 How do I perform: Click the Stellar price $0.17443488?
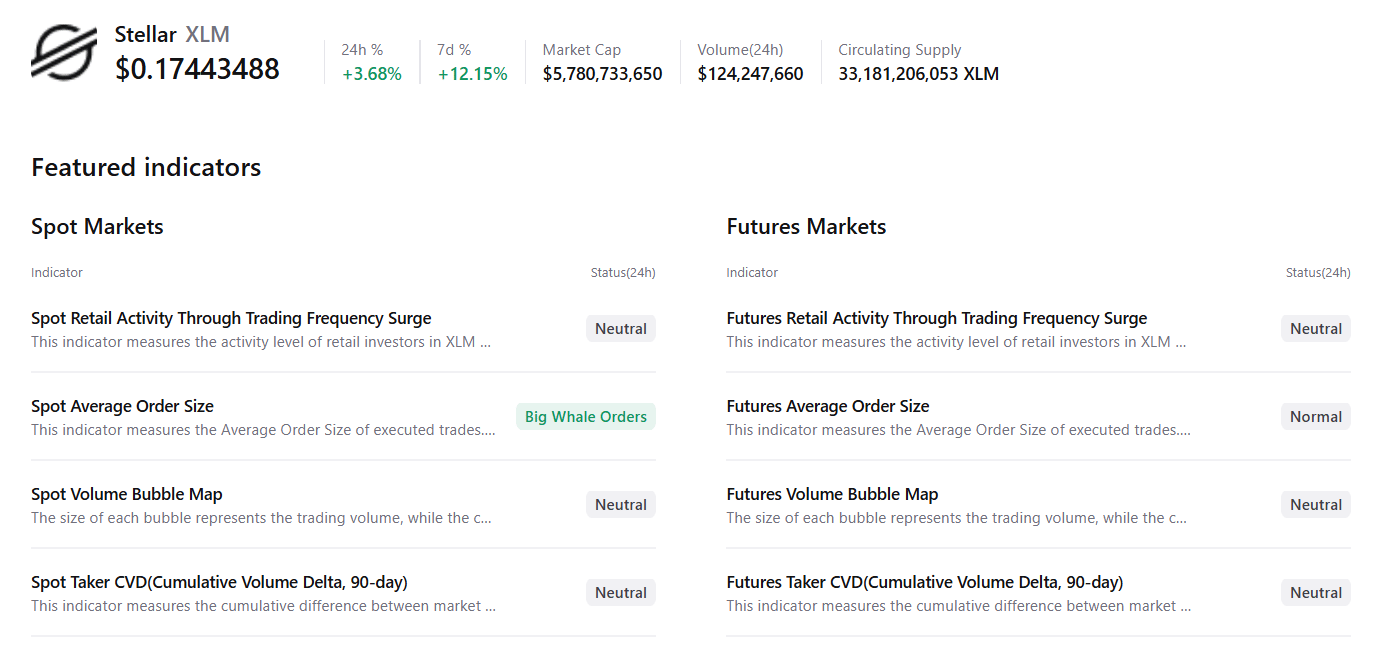pyautogui.click(x=197, y=69)
